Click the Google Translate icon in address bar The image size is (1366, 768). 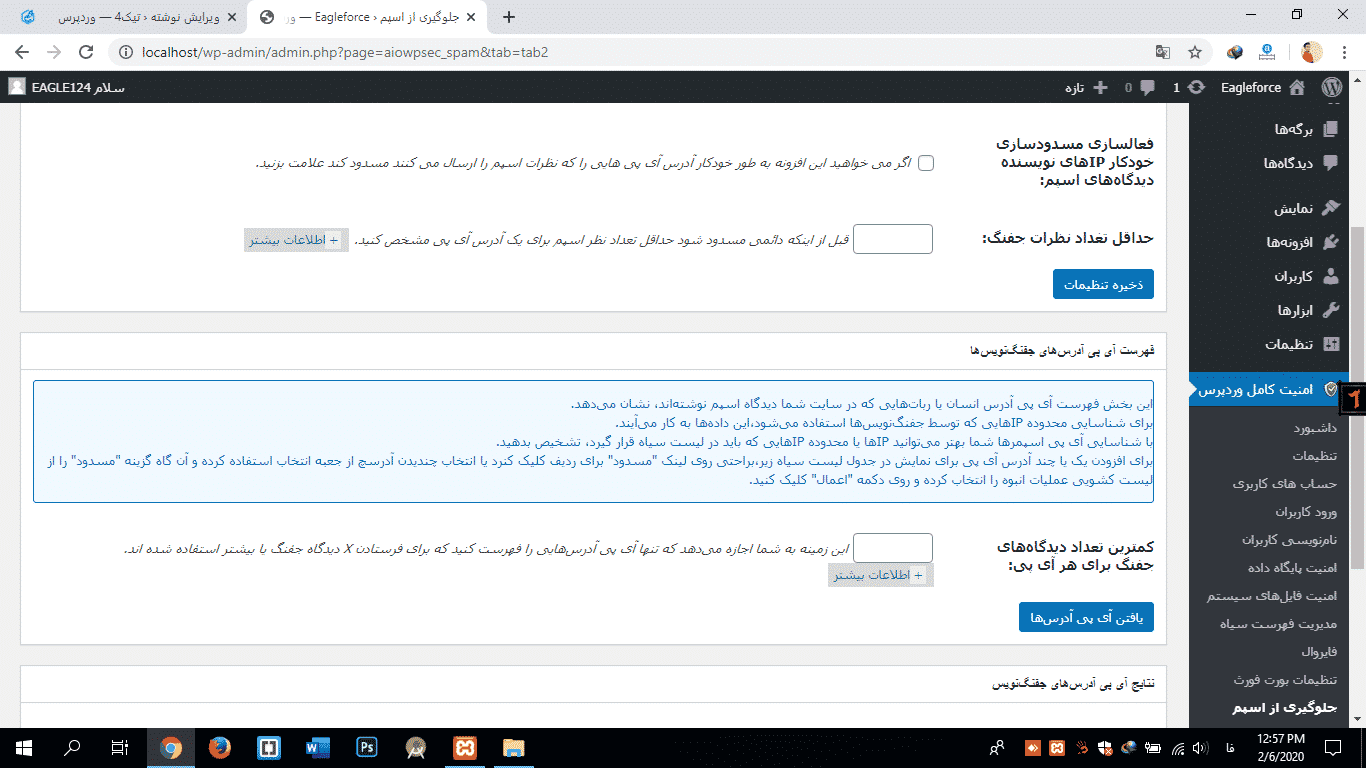pyautogui.click(x=1163, y=52)
